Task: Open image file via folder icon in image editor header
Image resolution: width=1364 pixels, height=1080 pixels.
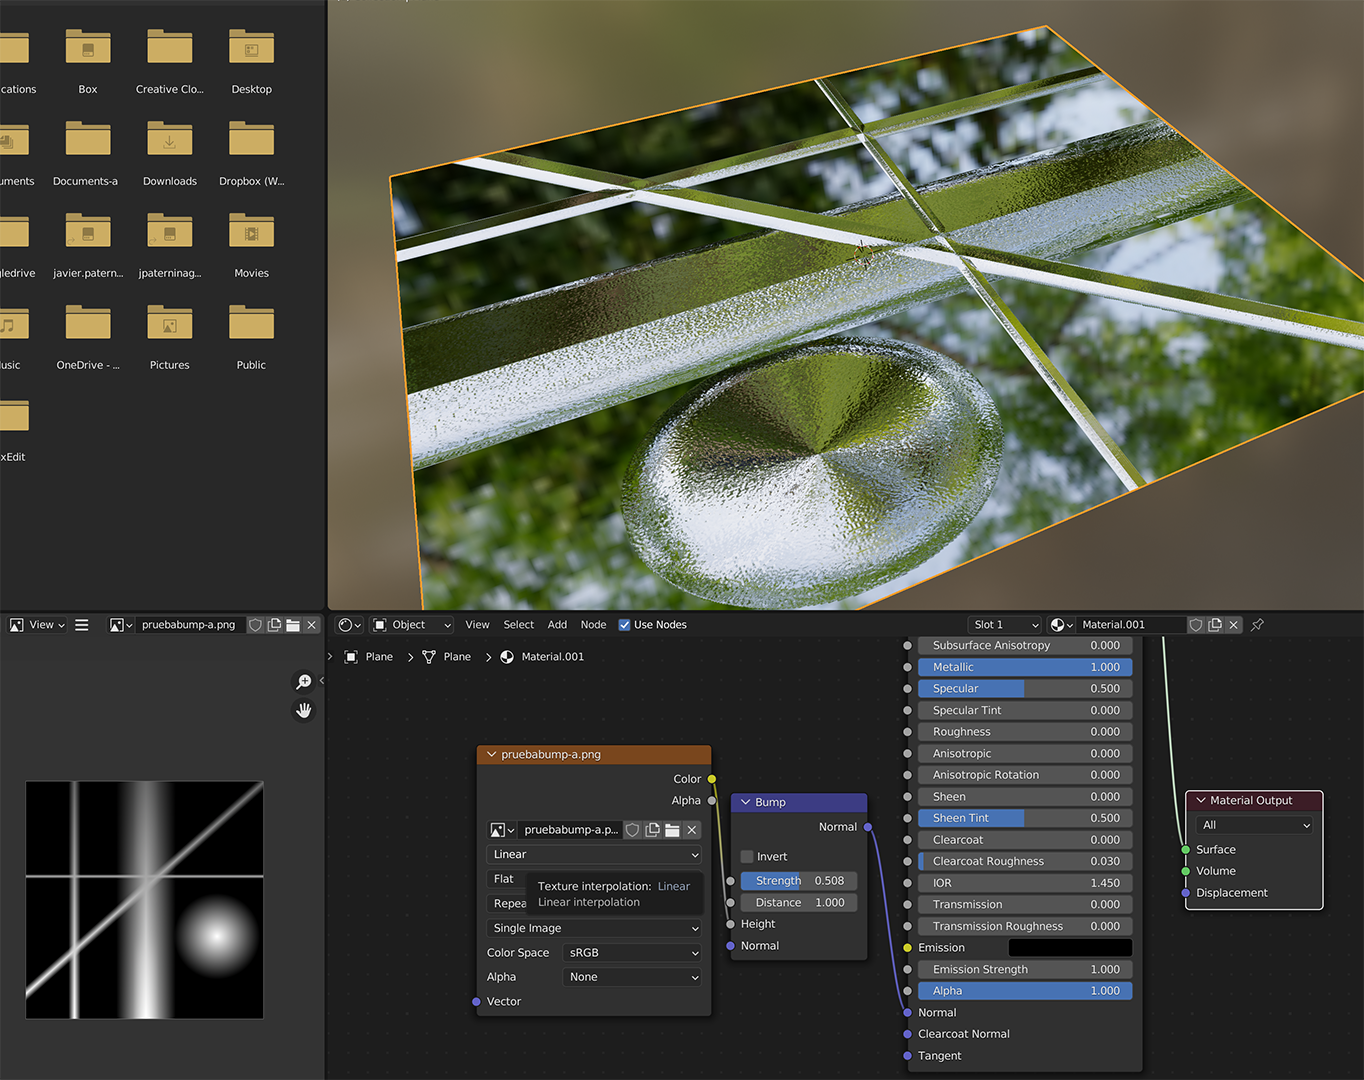Action: 293,625
